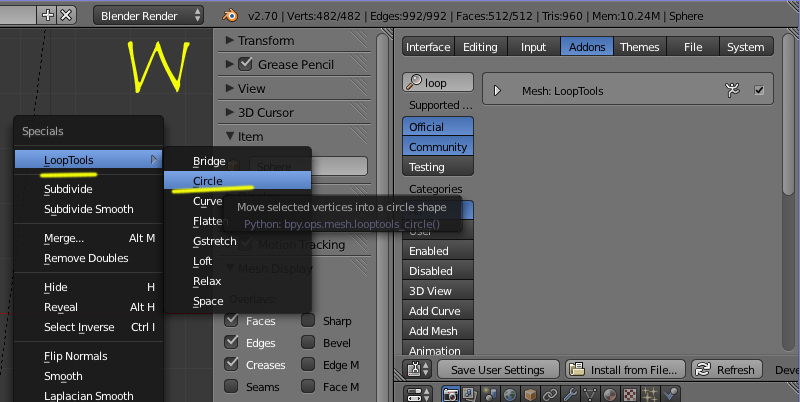Toggle the Testing support level filter
Image resolution: width=800 pixels, height=402 pixels.
(x=438, y=166)
